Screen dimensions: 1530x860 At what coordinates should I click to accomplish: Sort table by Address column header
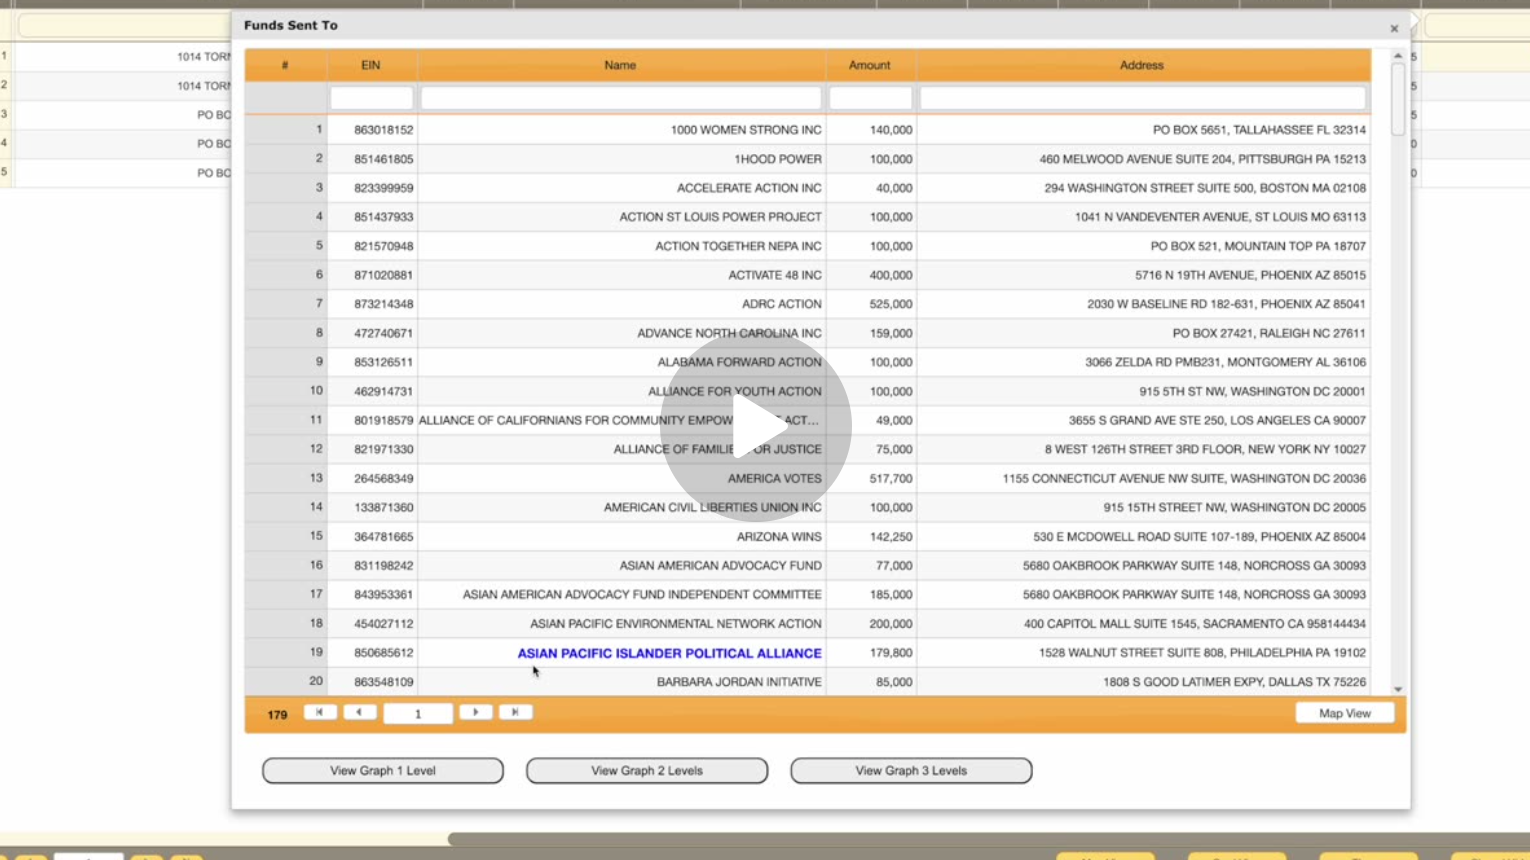click(1141, 65)
